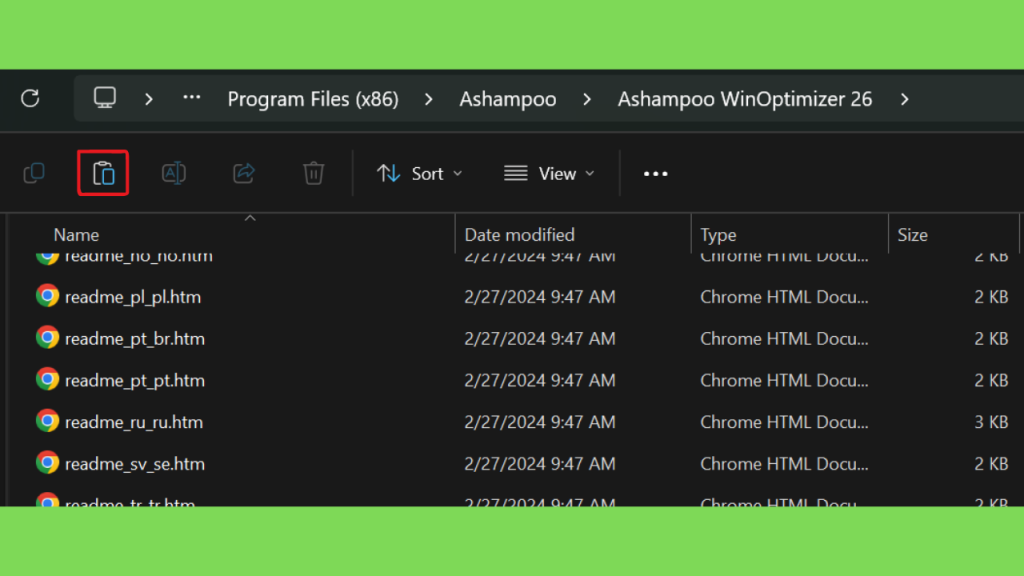Image resolution: width=1024 pixels, height=576 pixels.
Task: Expand chevron after Ashampoo breadcrumb
Action: click(586, 99)
